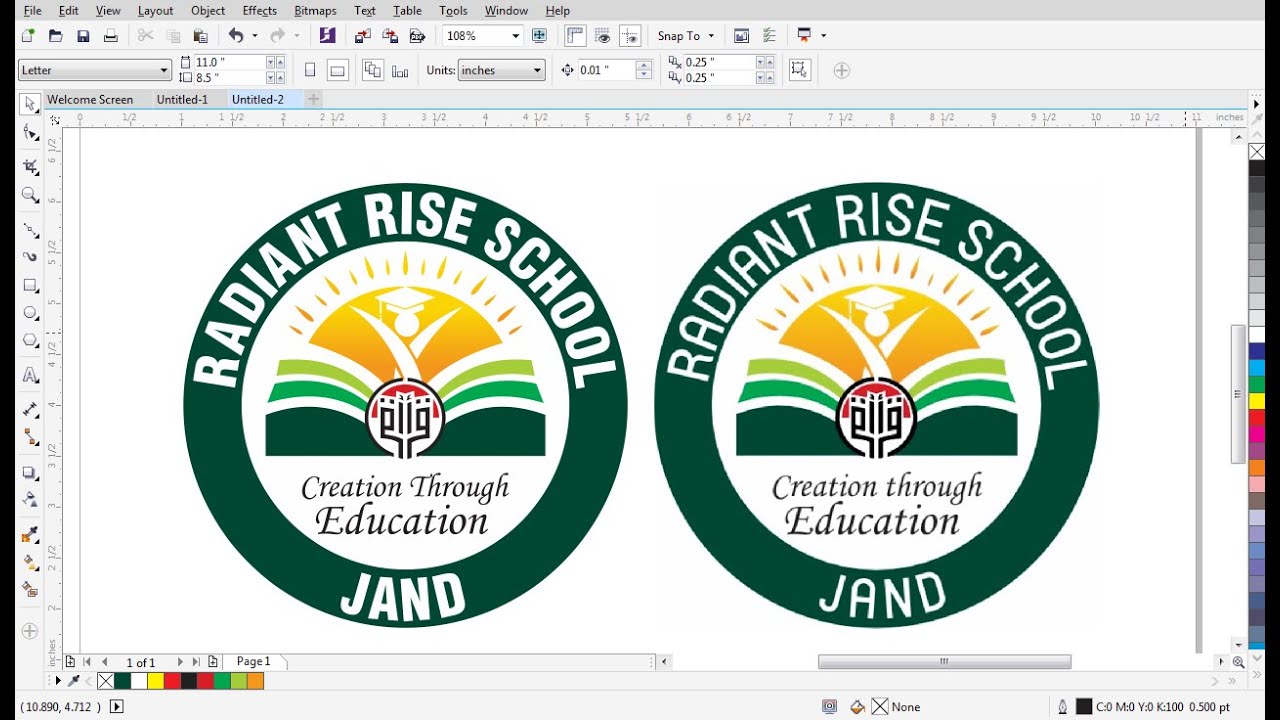
Task: Select the Interactive Fill tool
Action: point(30,562)
